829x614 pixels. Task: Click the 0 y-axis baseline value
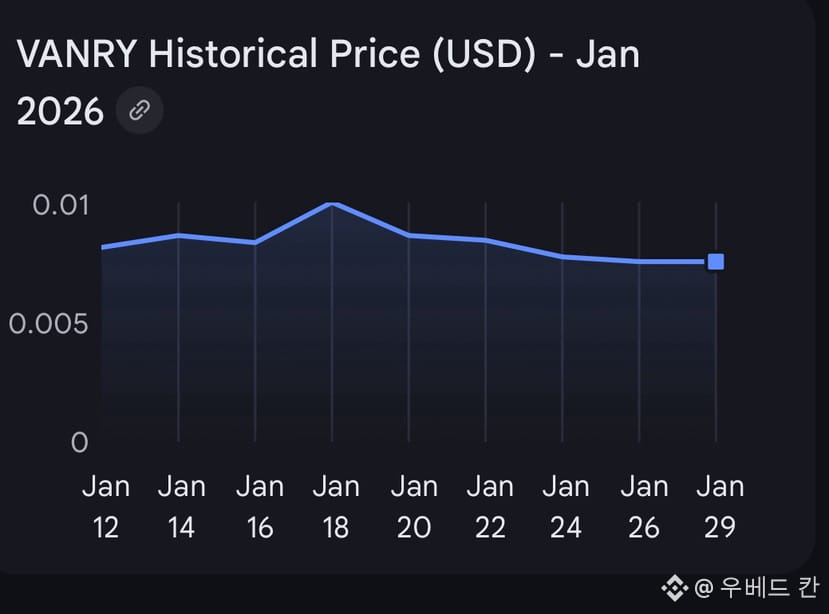click(79, 442)
